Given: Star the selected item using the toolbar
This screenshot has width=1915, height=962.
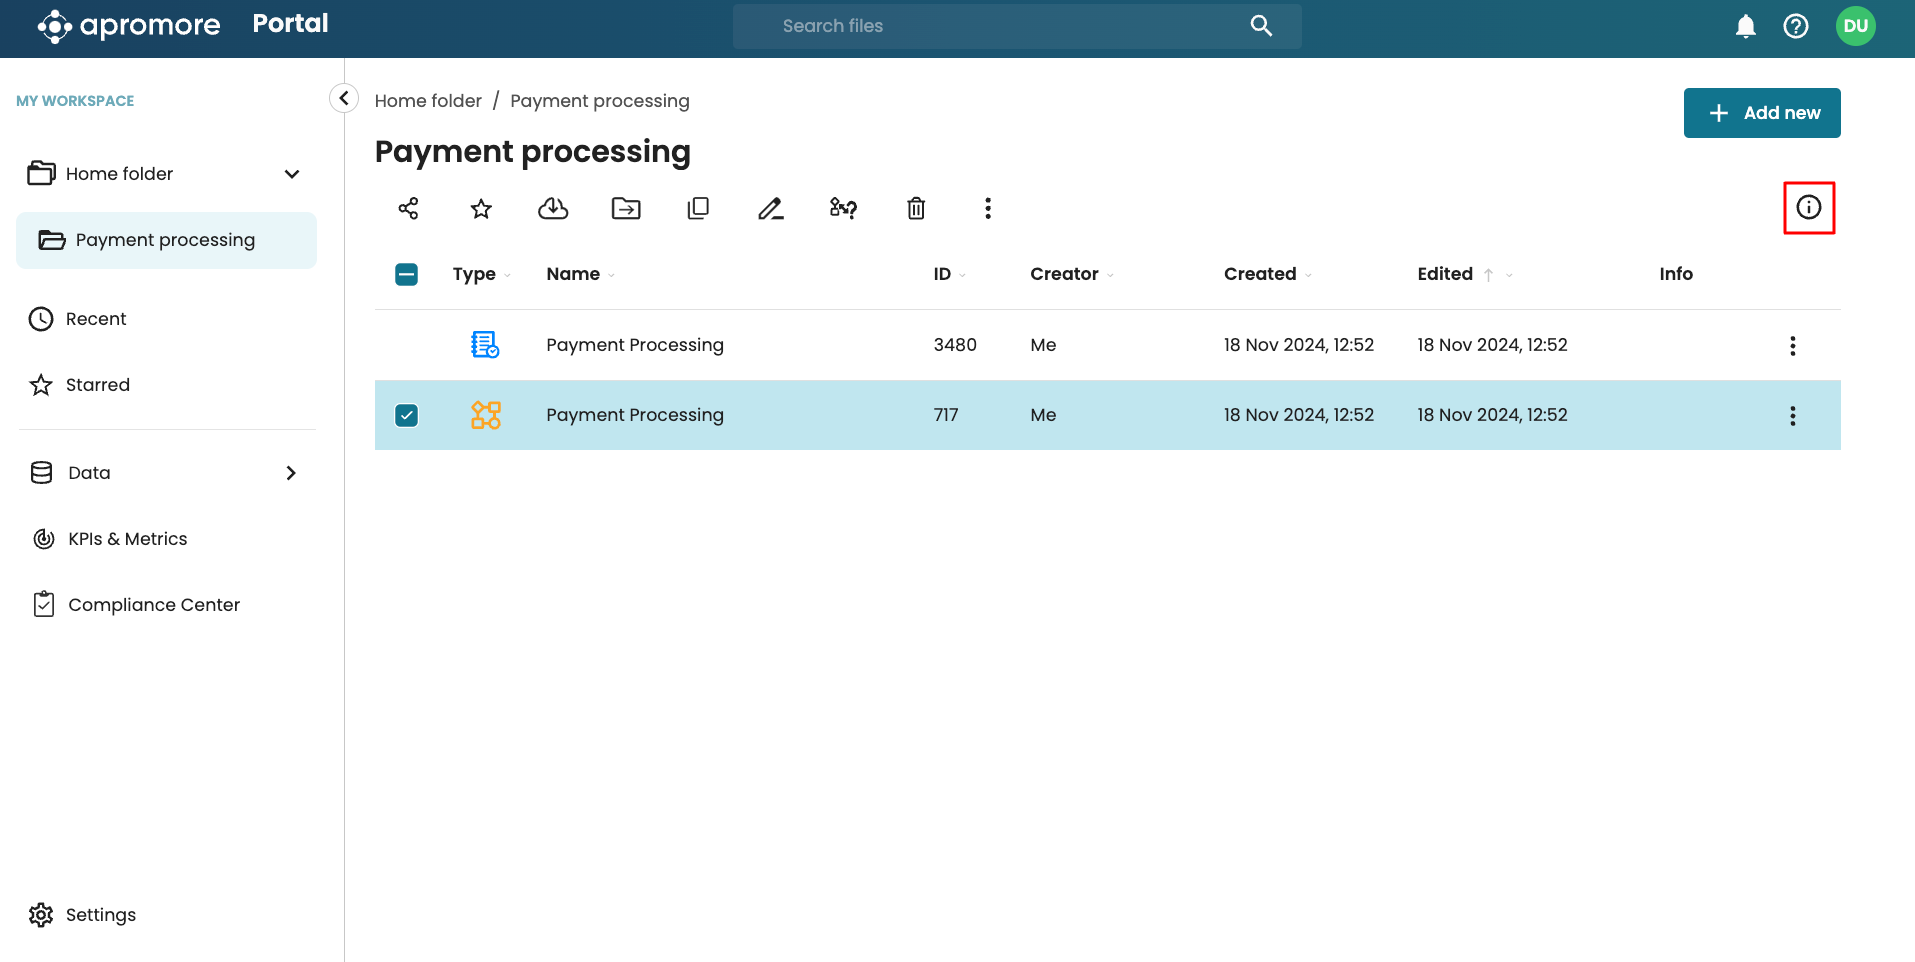Looking at the screenshot, I should point(481,208).
